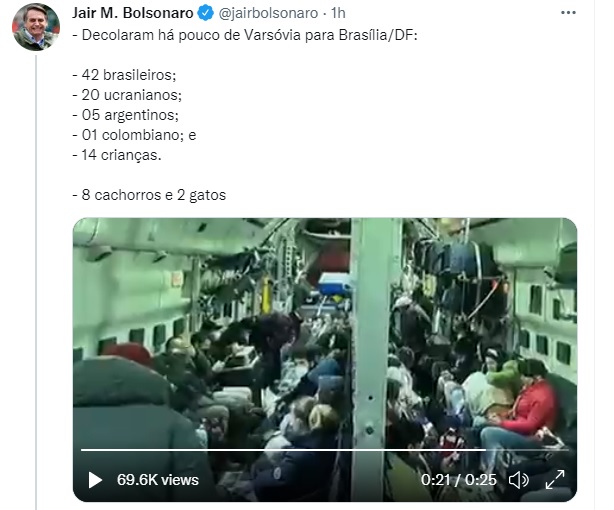The width and height of the screenshot is (614, 510).
Task: Expand the video to fullscreen
Action: tap(555, 480)
